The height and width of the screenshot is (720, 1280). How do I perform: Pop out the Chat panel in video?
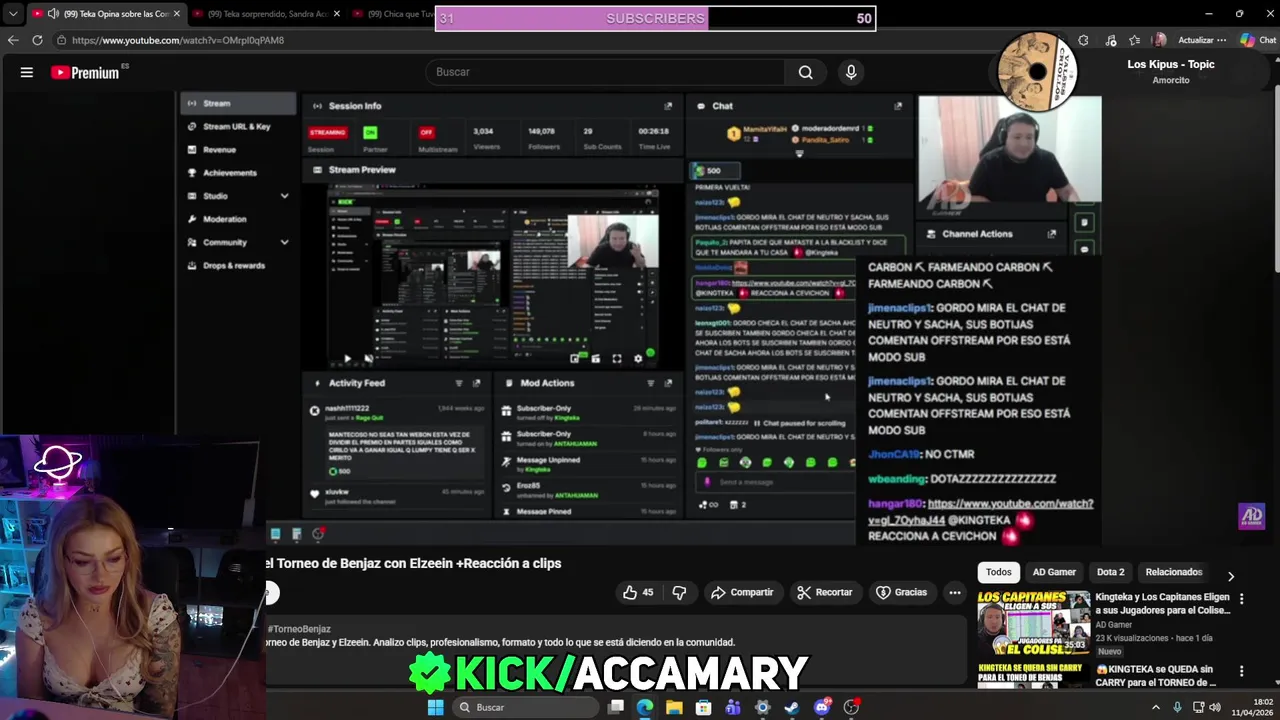click(898, 106)
